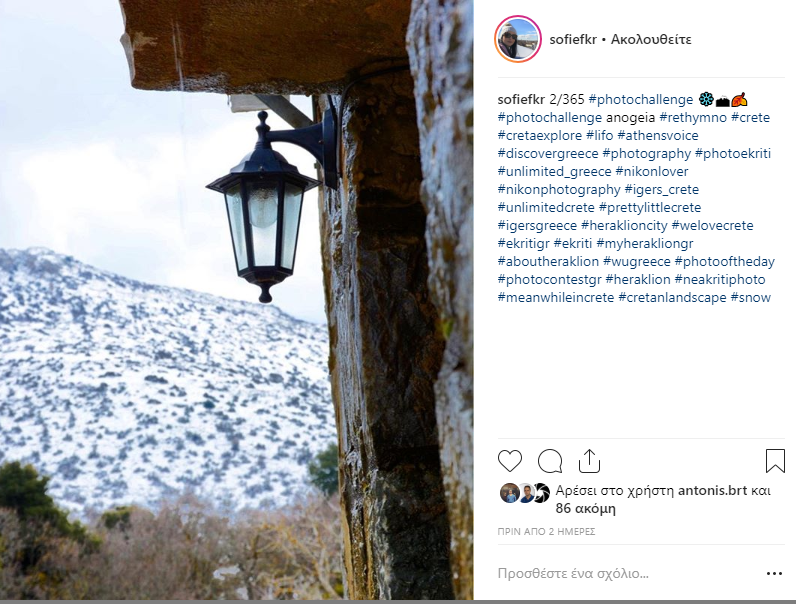This screenshot has height=604, width=796.
Task: Like the post with the heart icon
Action: pyautogui.click(x=510, y=461)
